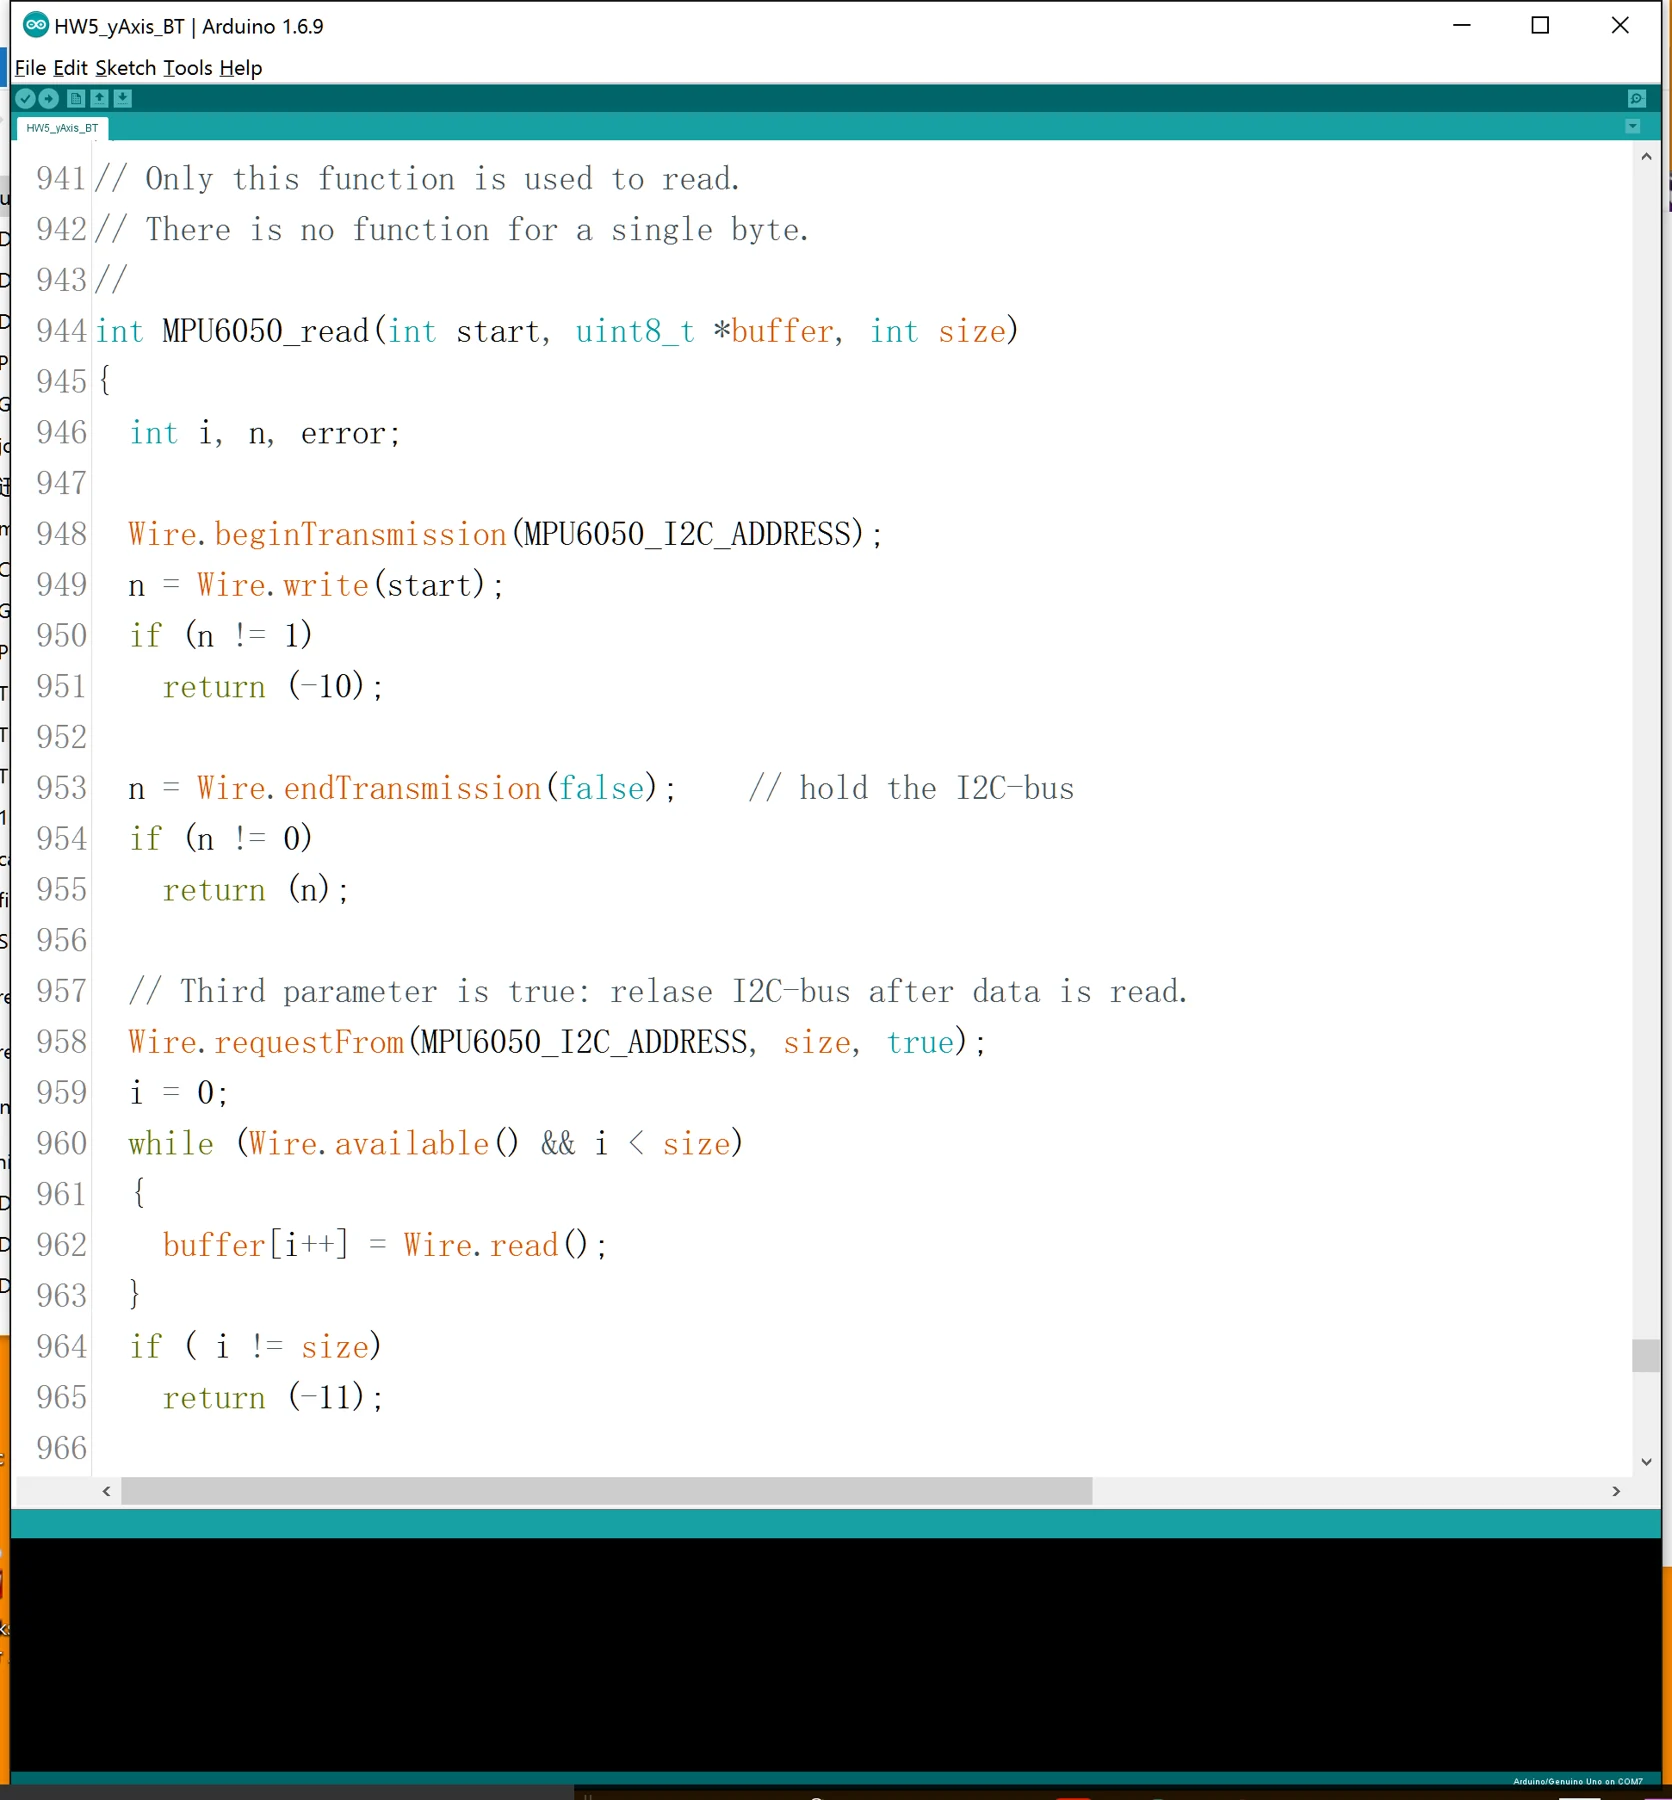Click the vertical scrollbar up arrow
The image size is (1672, 1800).
click(1646, 157)
